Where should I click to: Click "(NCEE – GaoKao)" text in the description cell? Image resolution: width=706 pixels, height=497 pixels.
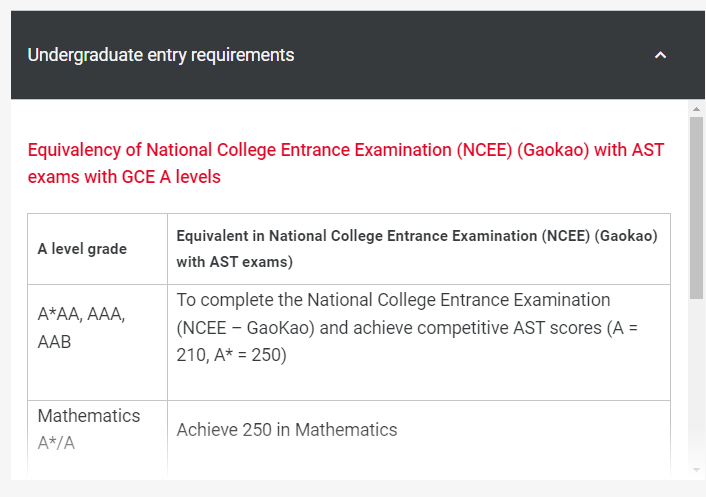(242, 327)
